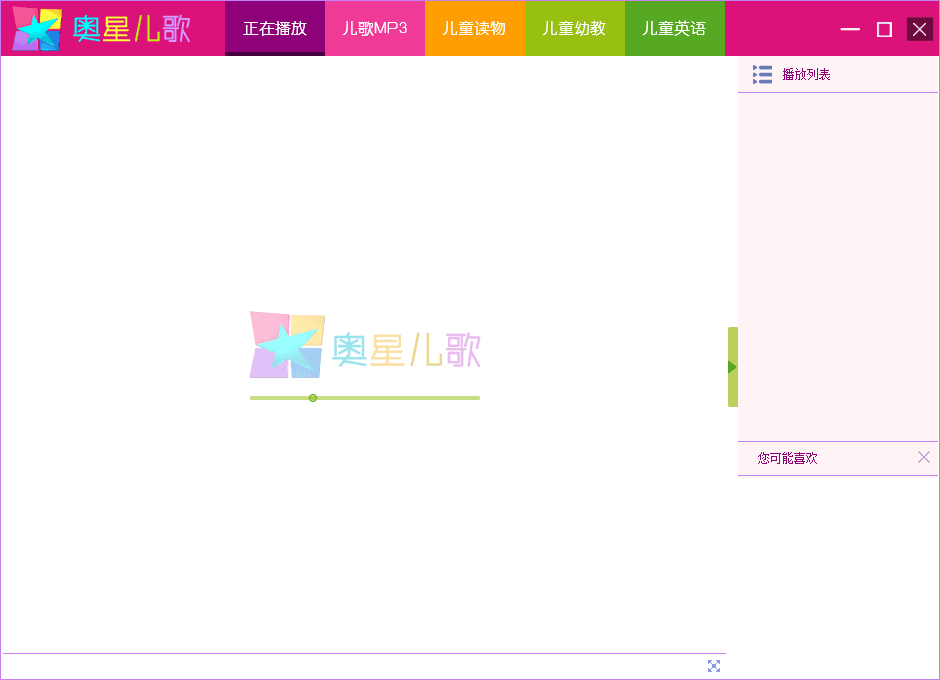The image size is (940, 680).
Task: Switch to the 儿童英语 tab
Action: (x=675, y=29)
